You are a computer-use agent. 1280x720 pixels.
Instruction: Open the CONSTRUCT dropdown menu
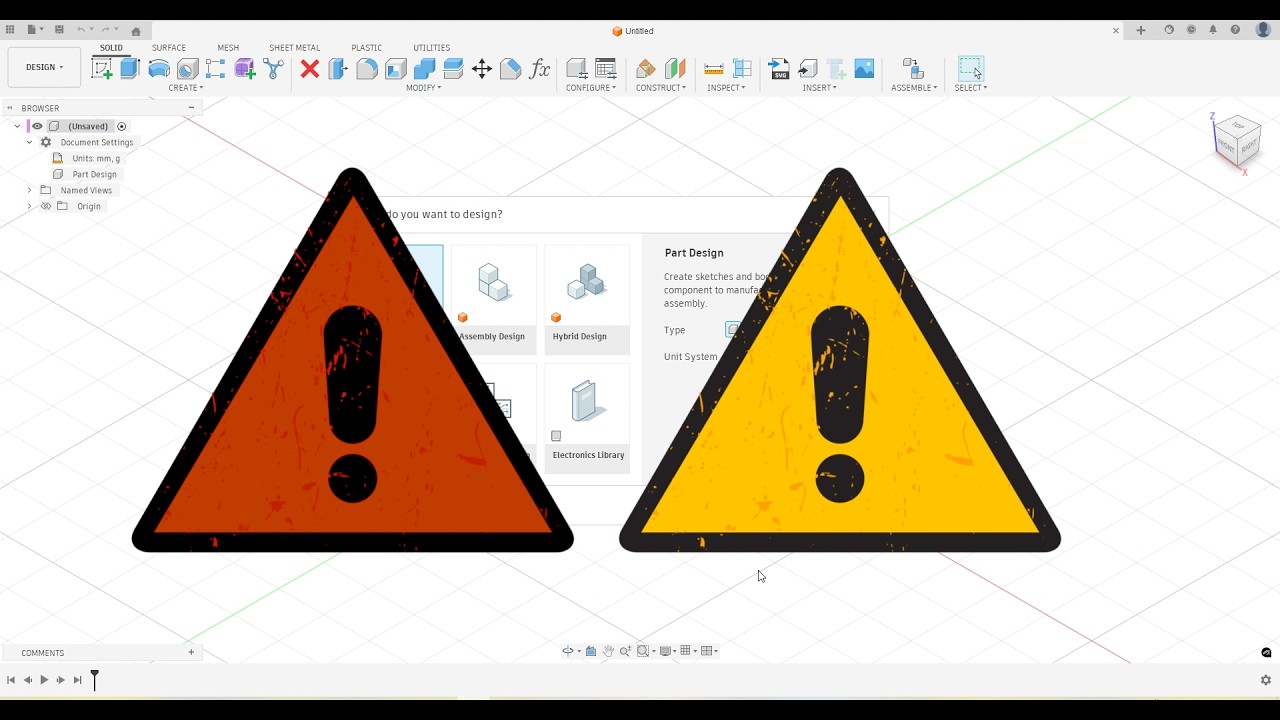point(661,88)
